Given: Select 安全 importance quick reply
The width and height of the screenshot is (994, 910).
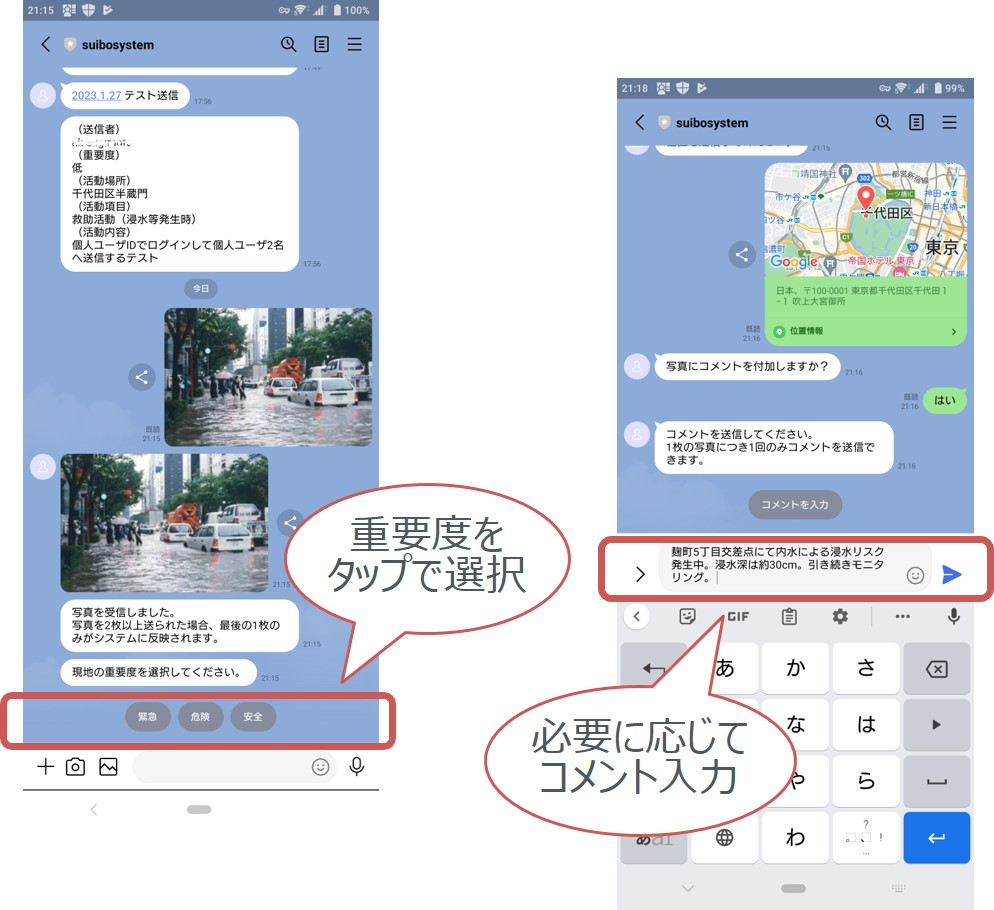Looking at the screenshot, I should [252, 717].
